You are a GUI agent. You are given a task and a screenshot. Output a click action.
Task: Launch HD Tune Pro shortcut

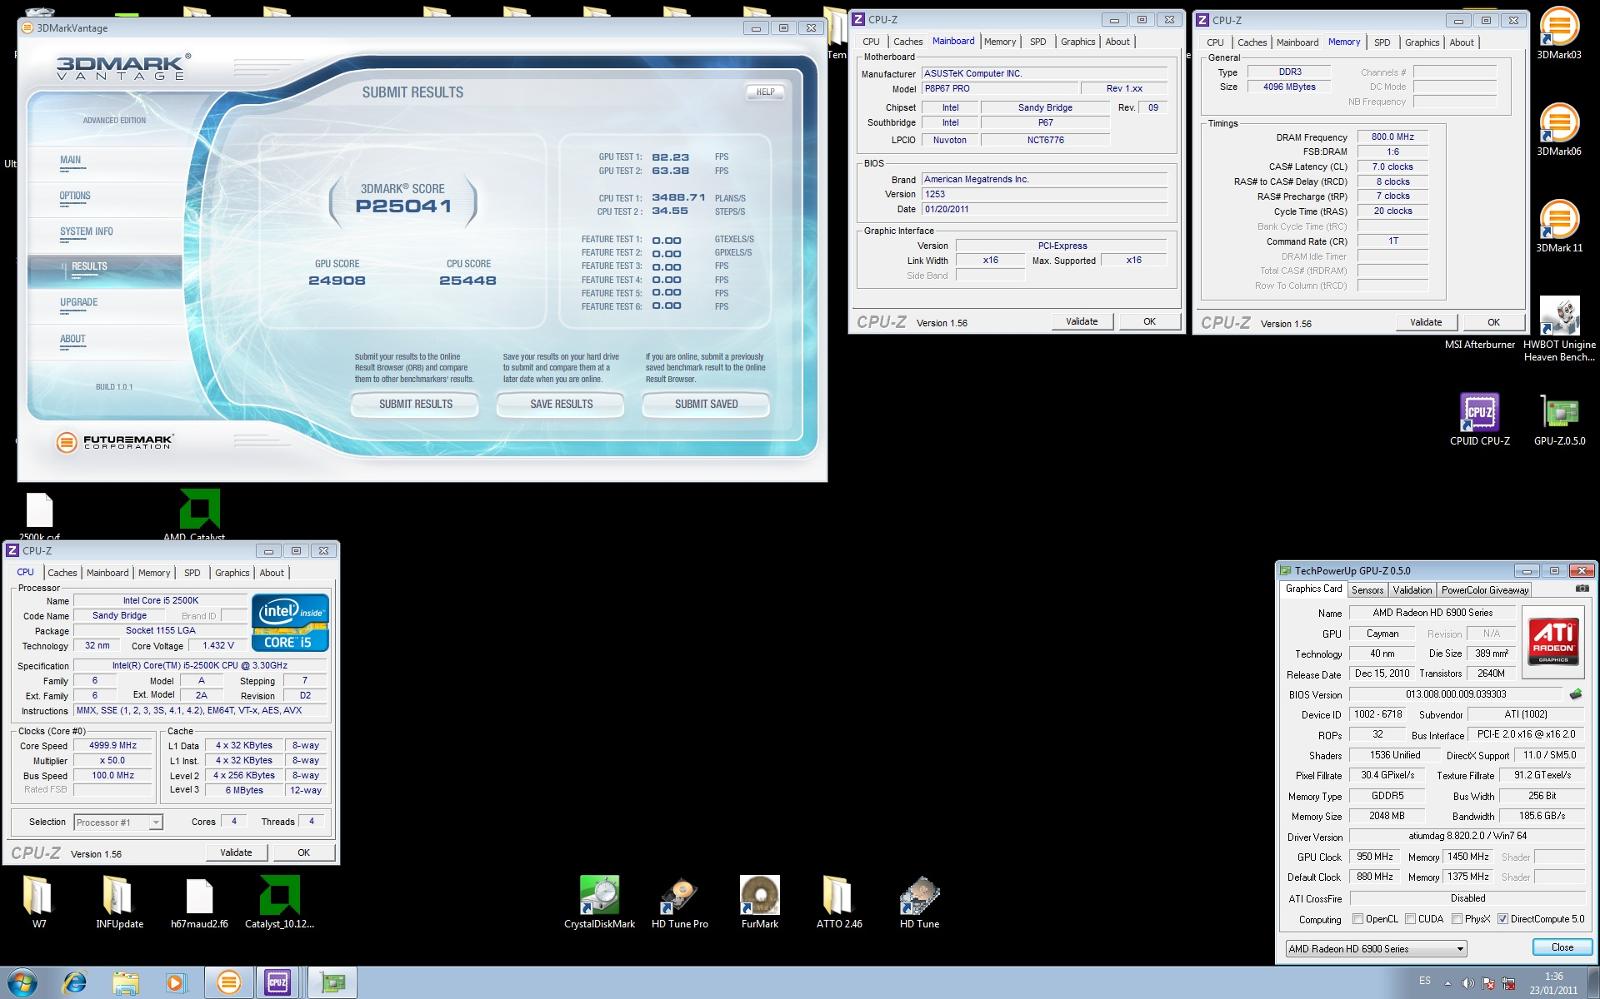click(x=679, y=902)
